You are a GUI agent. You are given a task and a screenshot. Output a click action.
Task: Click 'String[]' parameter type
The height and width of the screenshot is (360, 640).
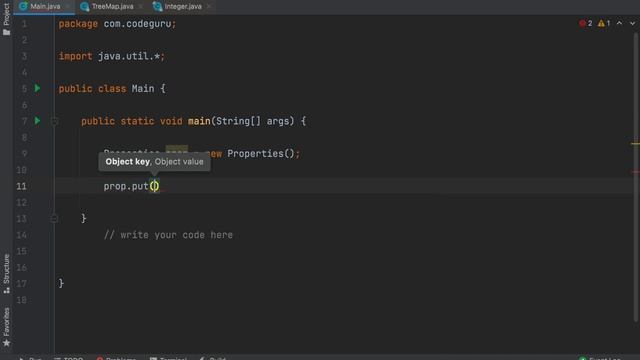click(238, 121)
